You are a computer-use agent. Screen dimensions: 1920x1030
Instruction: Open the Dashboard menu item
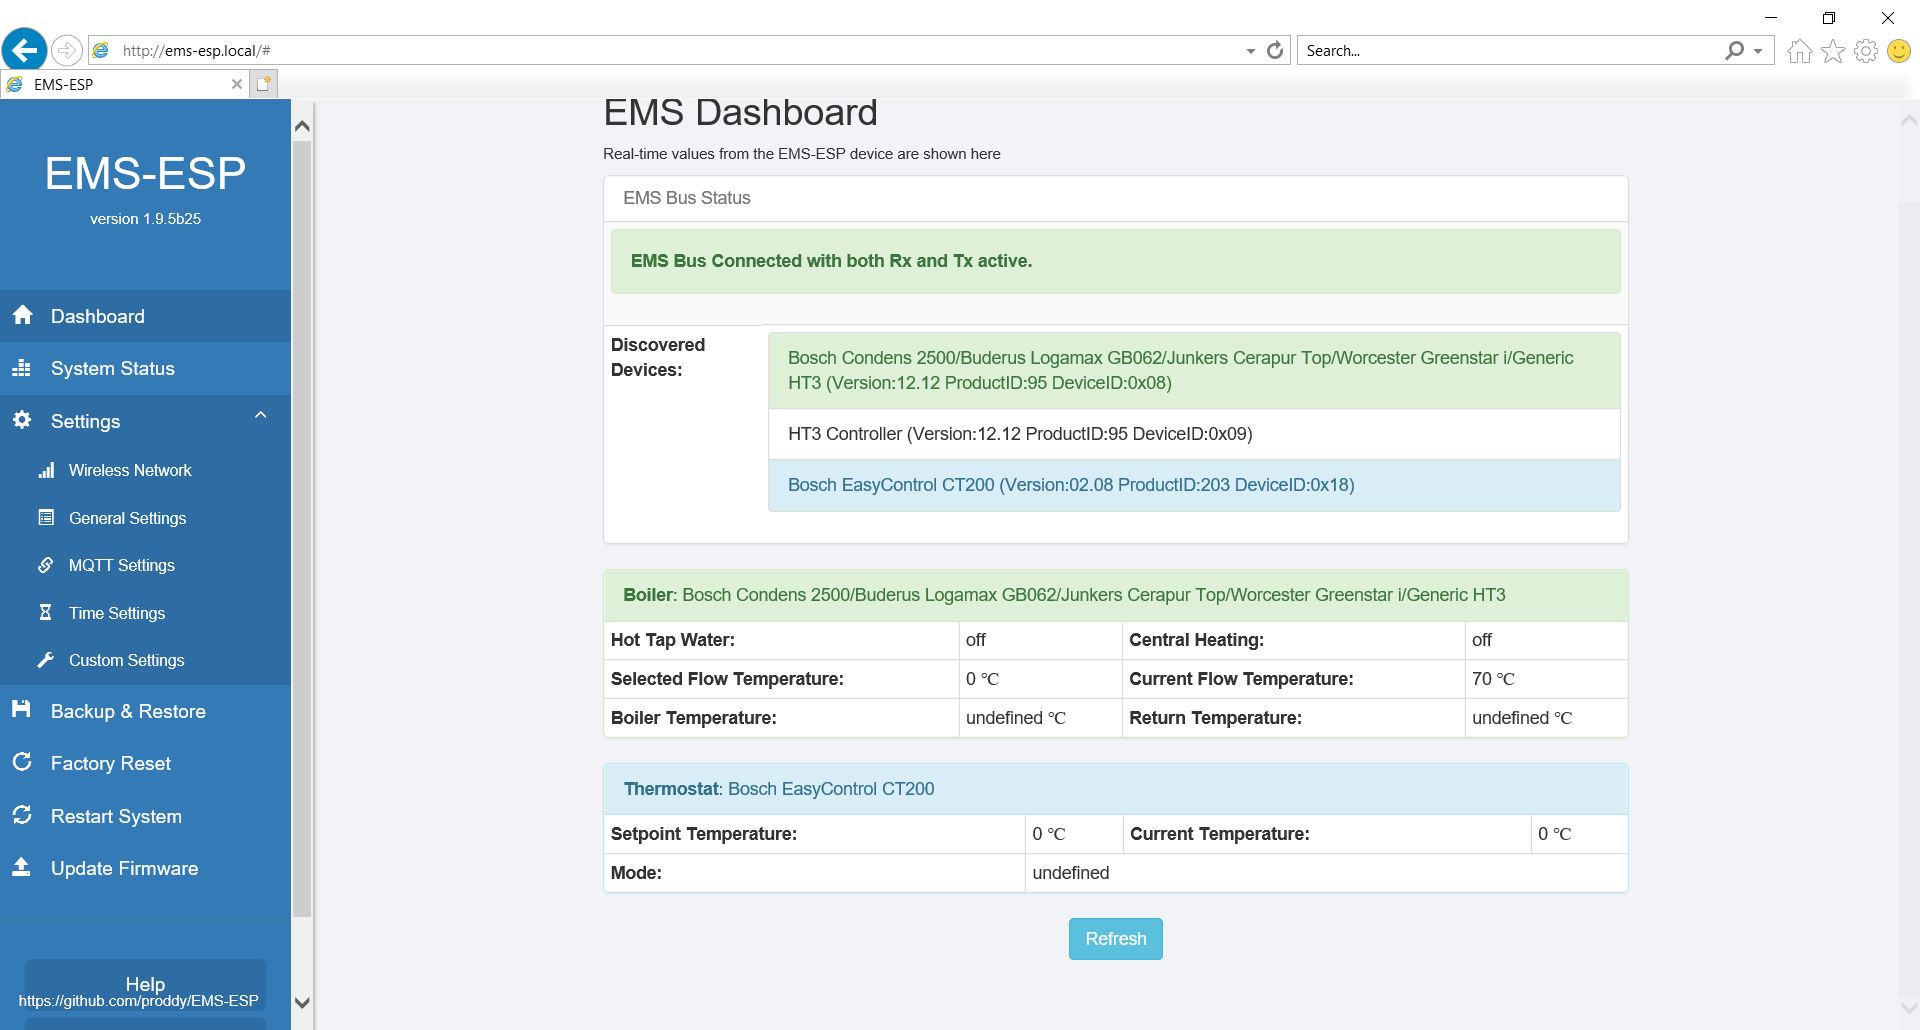(145, 316)
